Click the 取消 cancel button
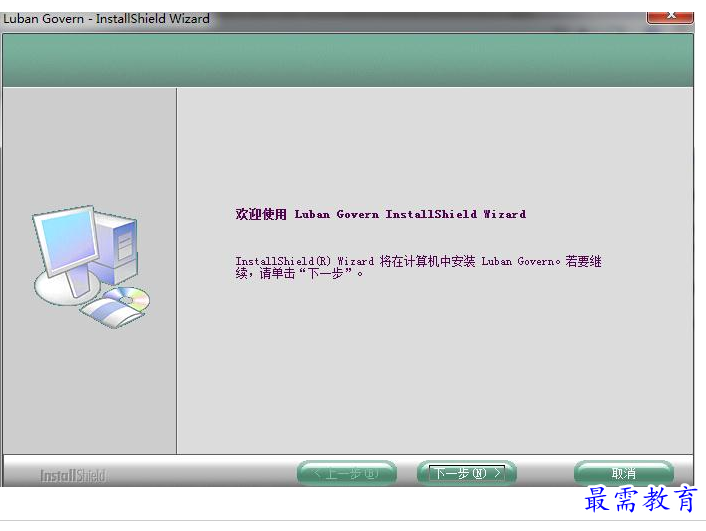Viewport: 706px width, 531px height. (x=624, y=473)
